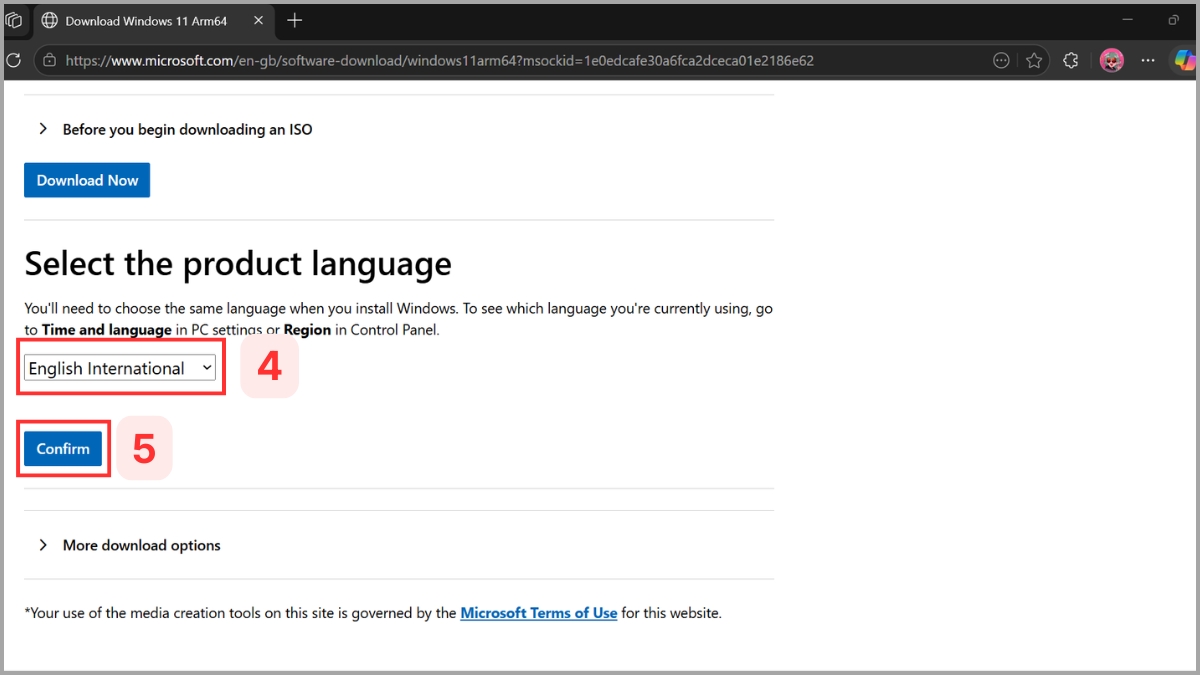1200x675 pixels.
Task: Click the favorites star icon
Action: click(1035, 60)
